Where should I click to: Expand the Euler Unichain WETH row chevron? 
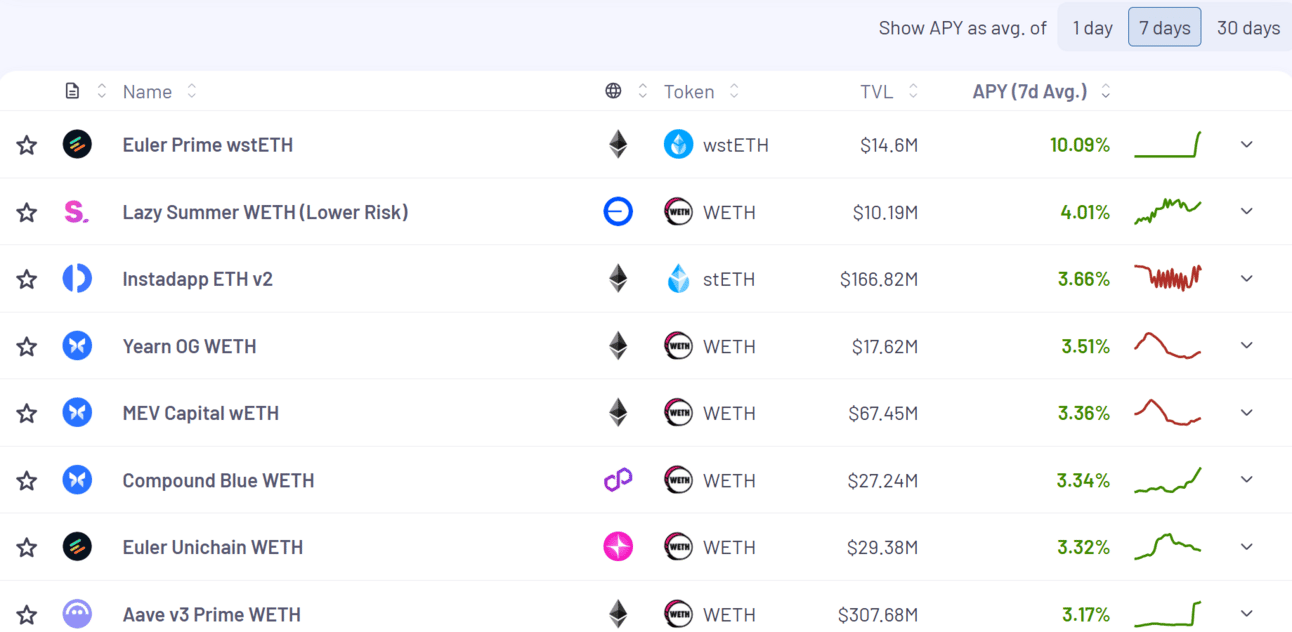1247,546
